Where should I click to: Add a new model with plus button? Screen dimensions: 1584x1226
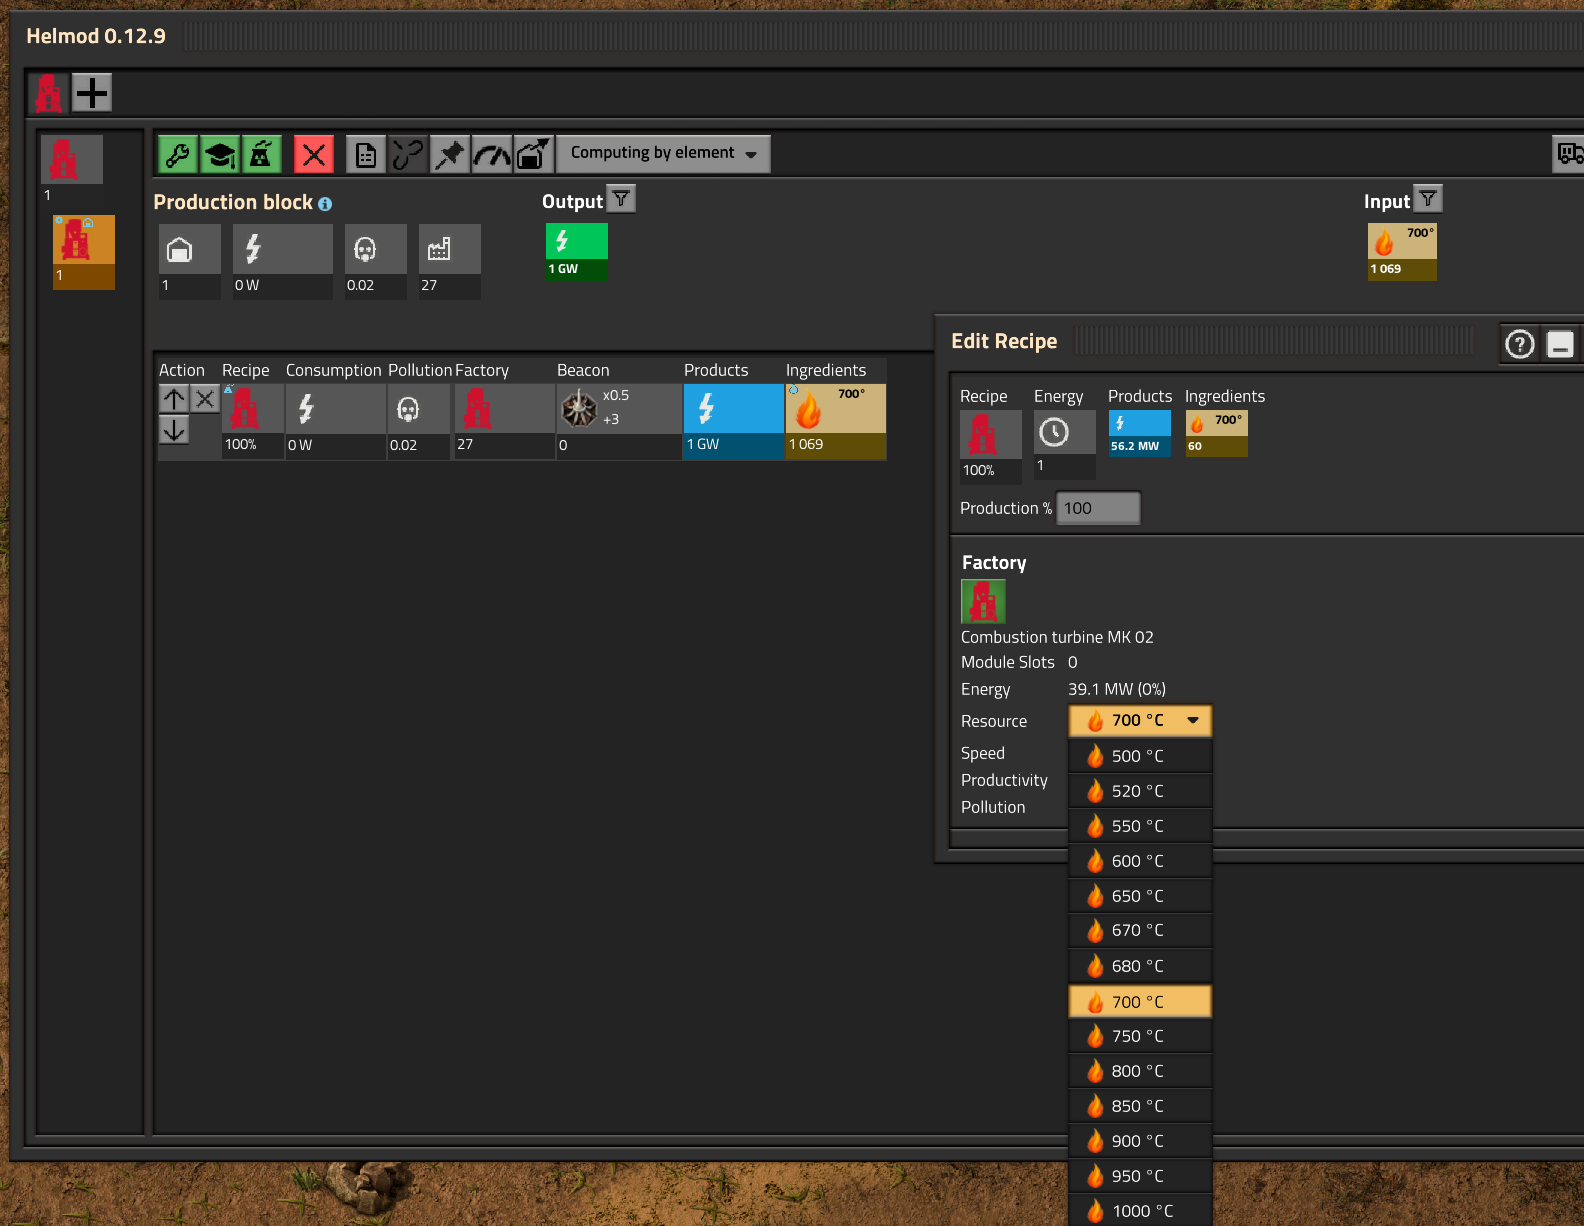[x=92, y=93]
